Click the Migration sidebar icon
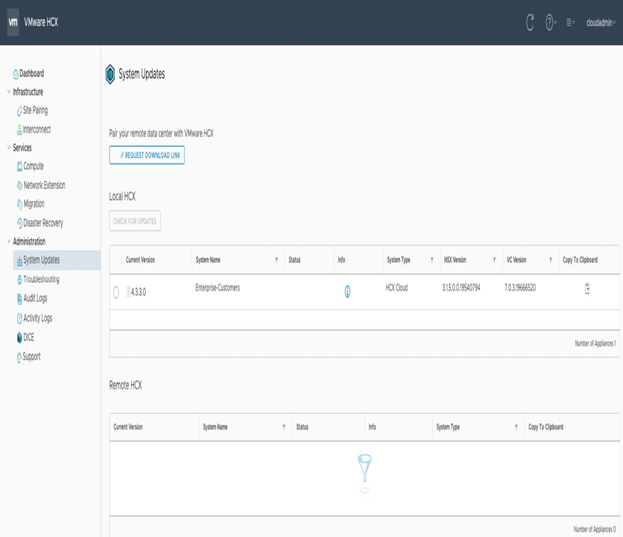The image size is (623, 537). (19, 204)
